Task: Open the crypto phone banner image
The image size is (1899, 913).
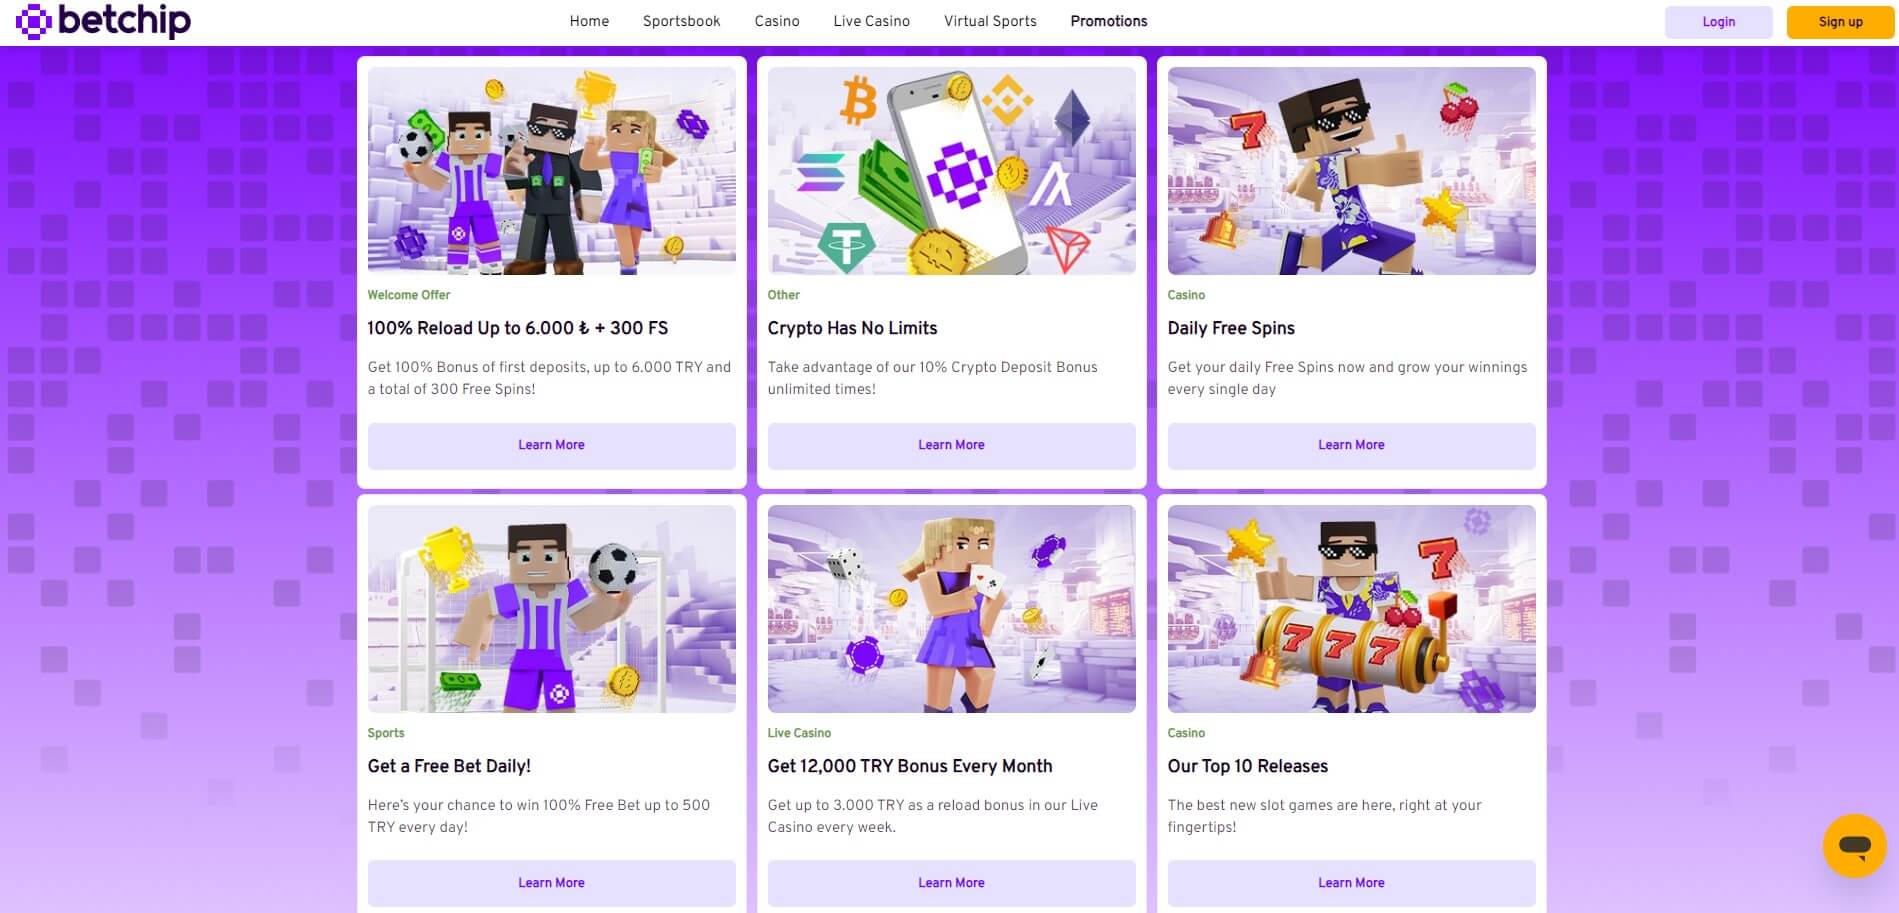Action: click(x=951, y=171)
